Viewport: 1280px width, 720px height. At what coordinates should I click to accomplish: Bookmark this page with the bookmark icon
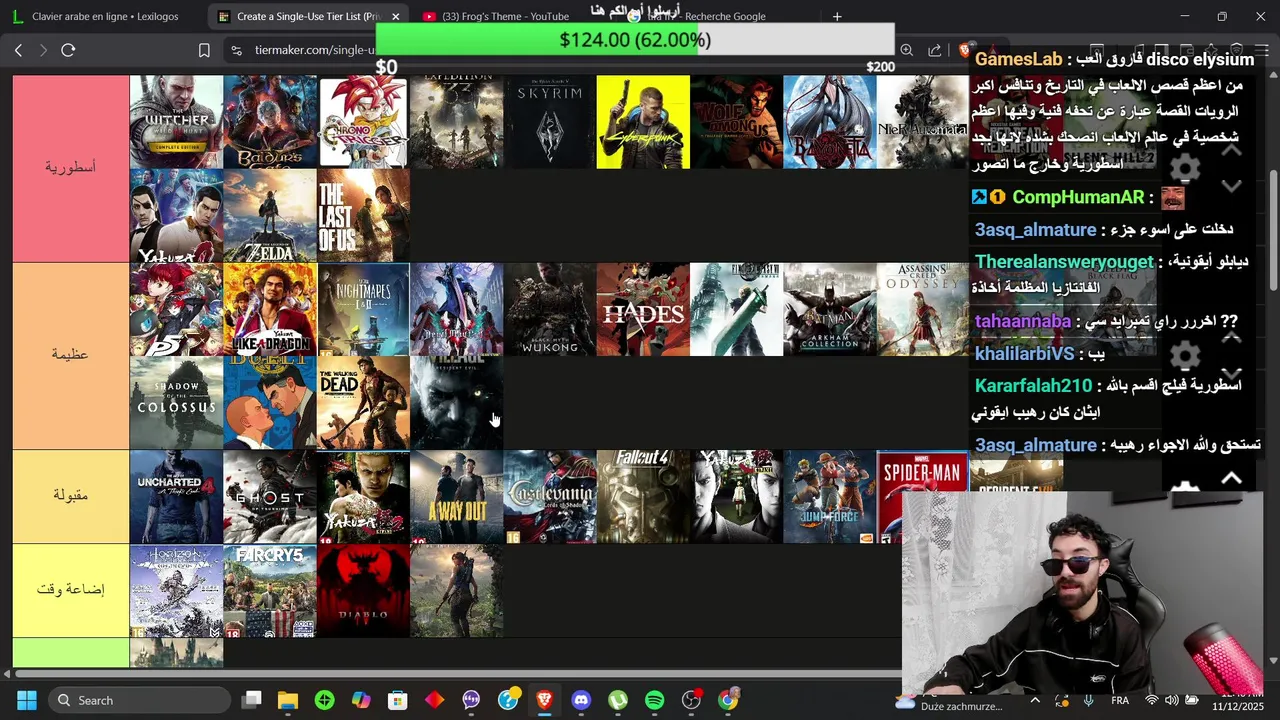[204, 50]
